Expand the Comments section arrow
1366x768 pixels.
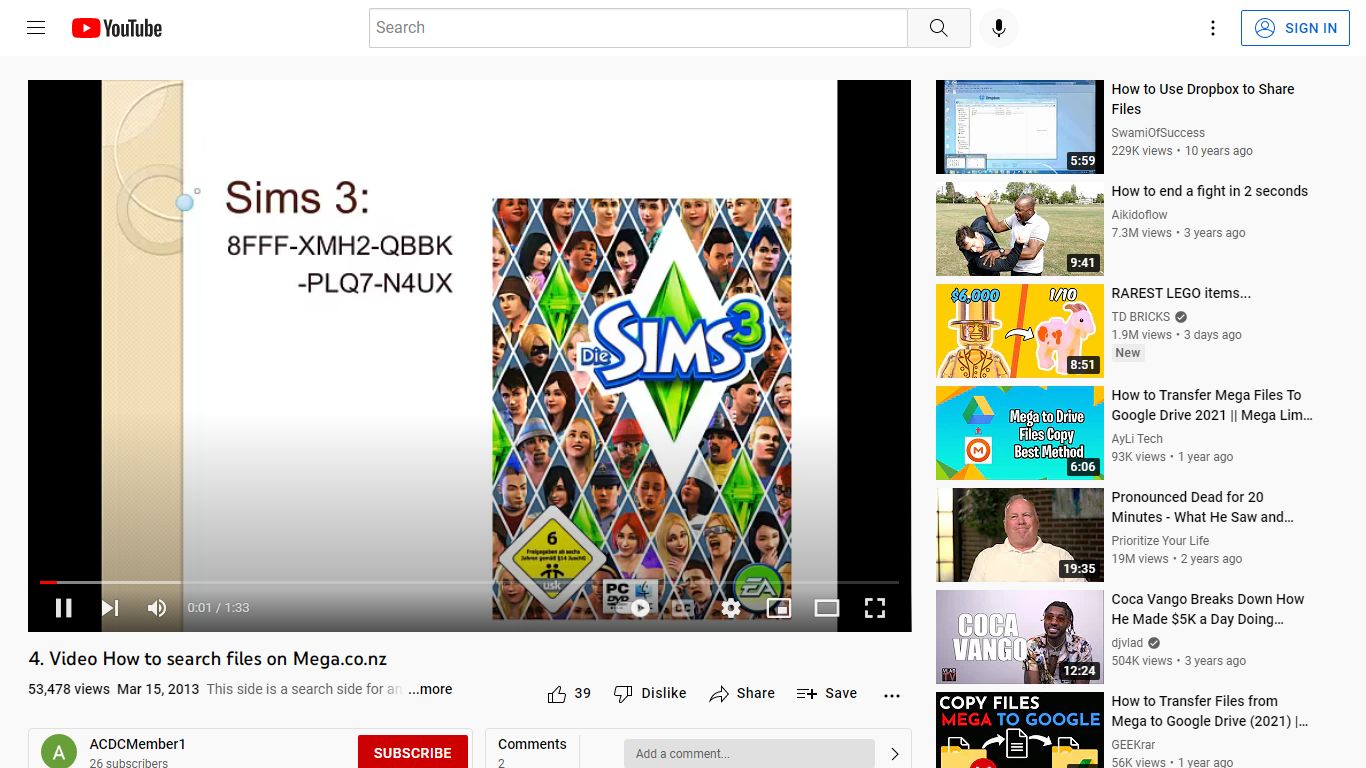[x=894, y=754]
